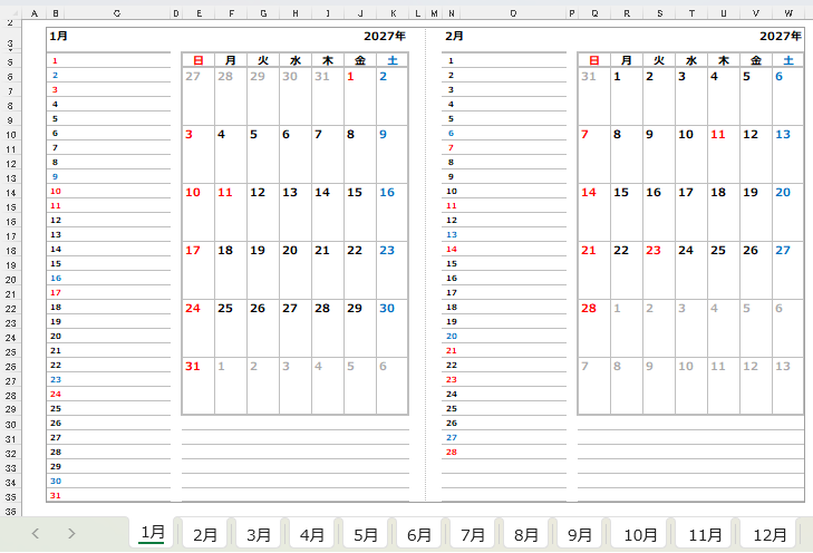This screenshot has width=813, height=553.
Task: Click the 金 header in February calendar
Action: (x=756, y=60)
